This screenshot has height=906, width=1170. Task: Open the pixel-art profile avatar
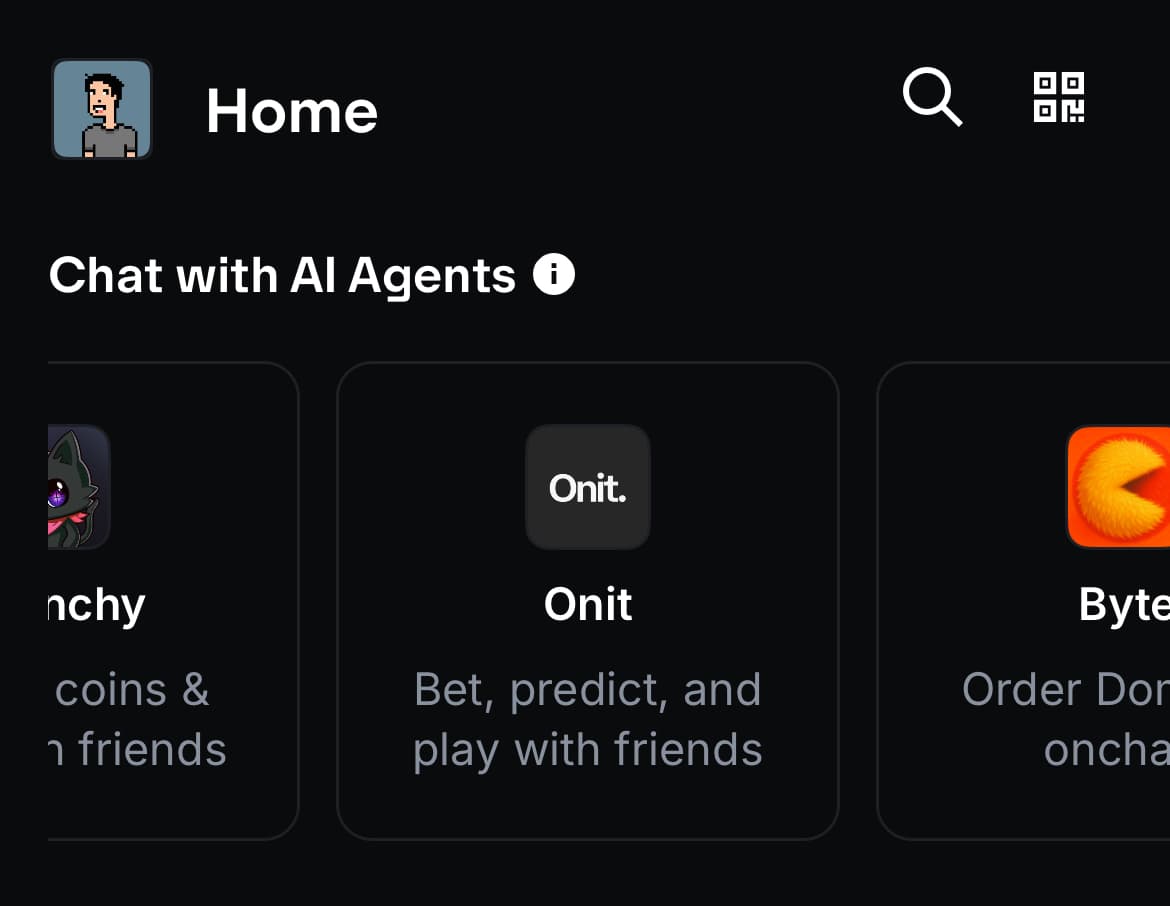tap(102, 109)
